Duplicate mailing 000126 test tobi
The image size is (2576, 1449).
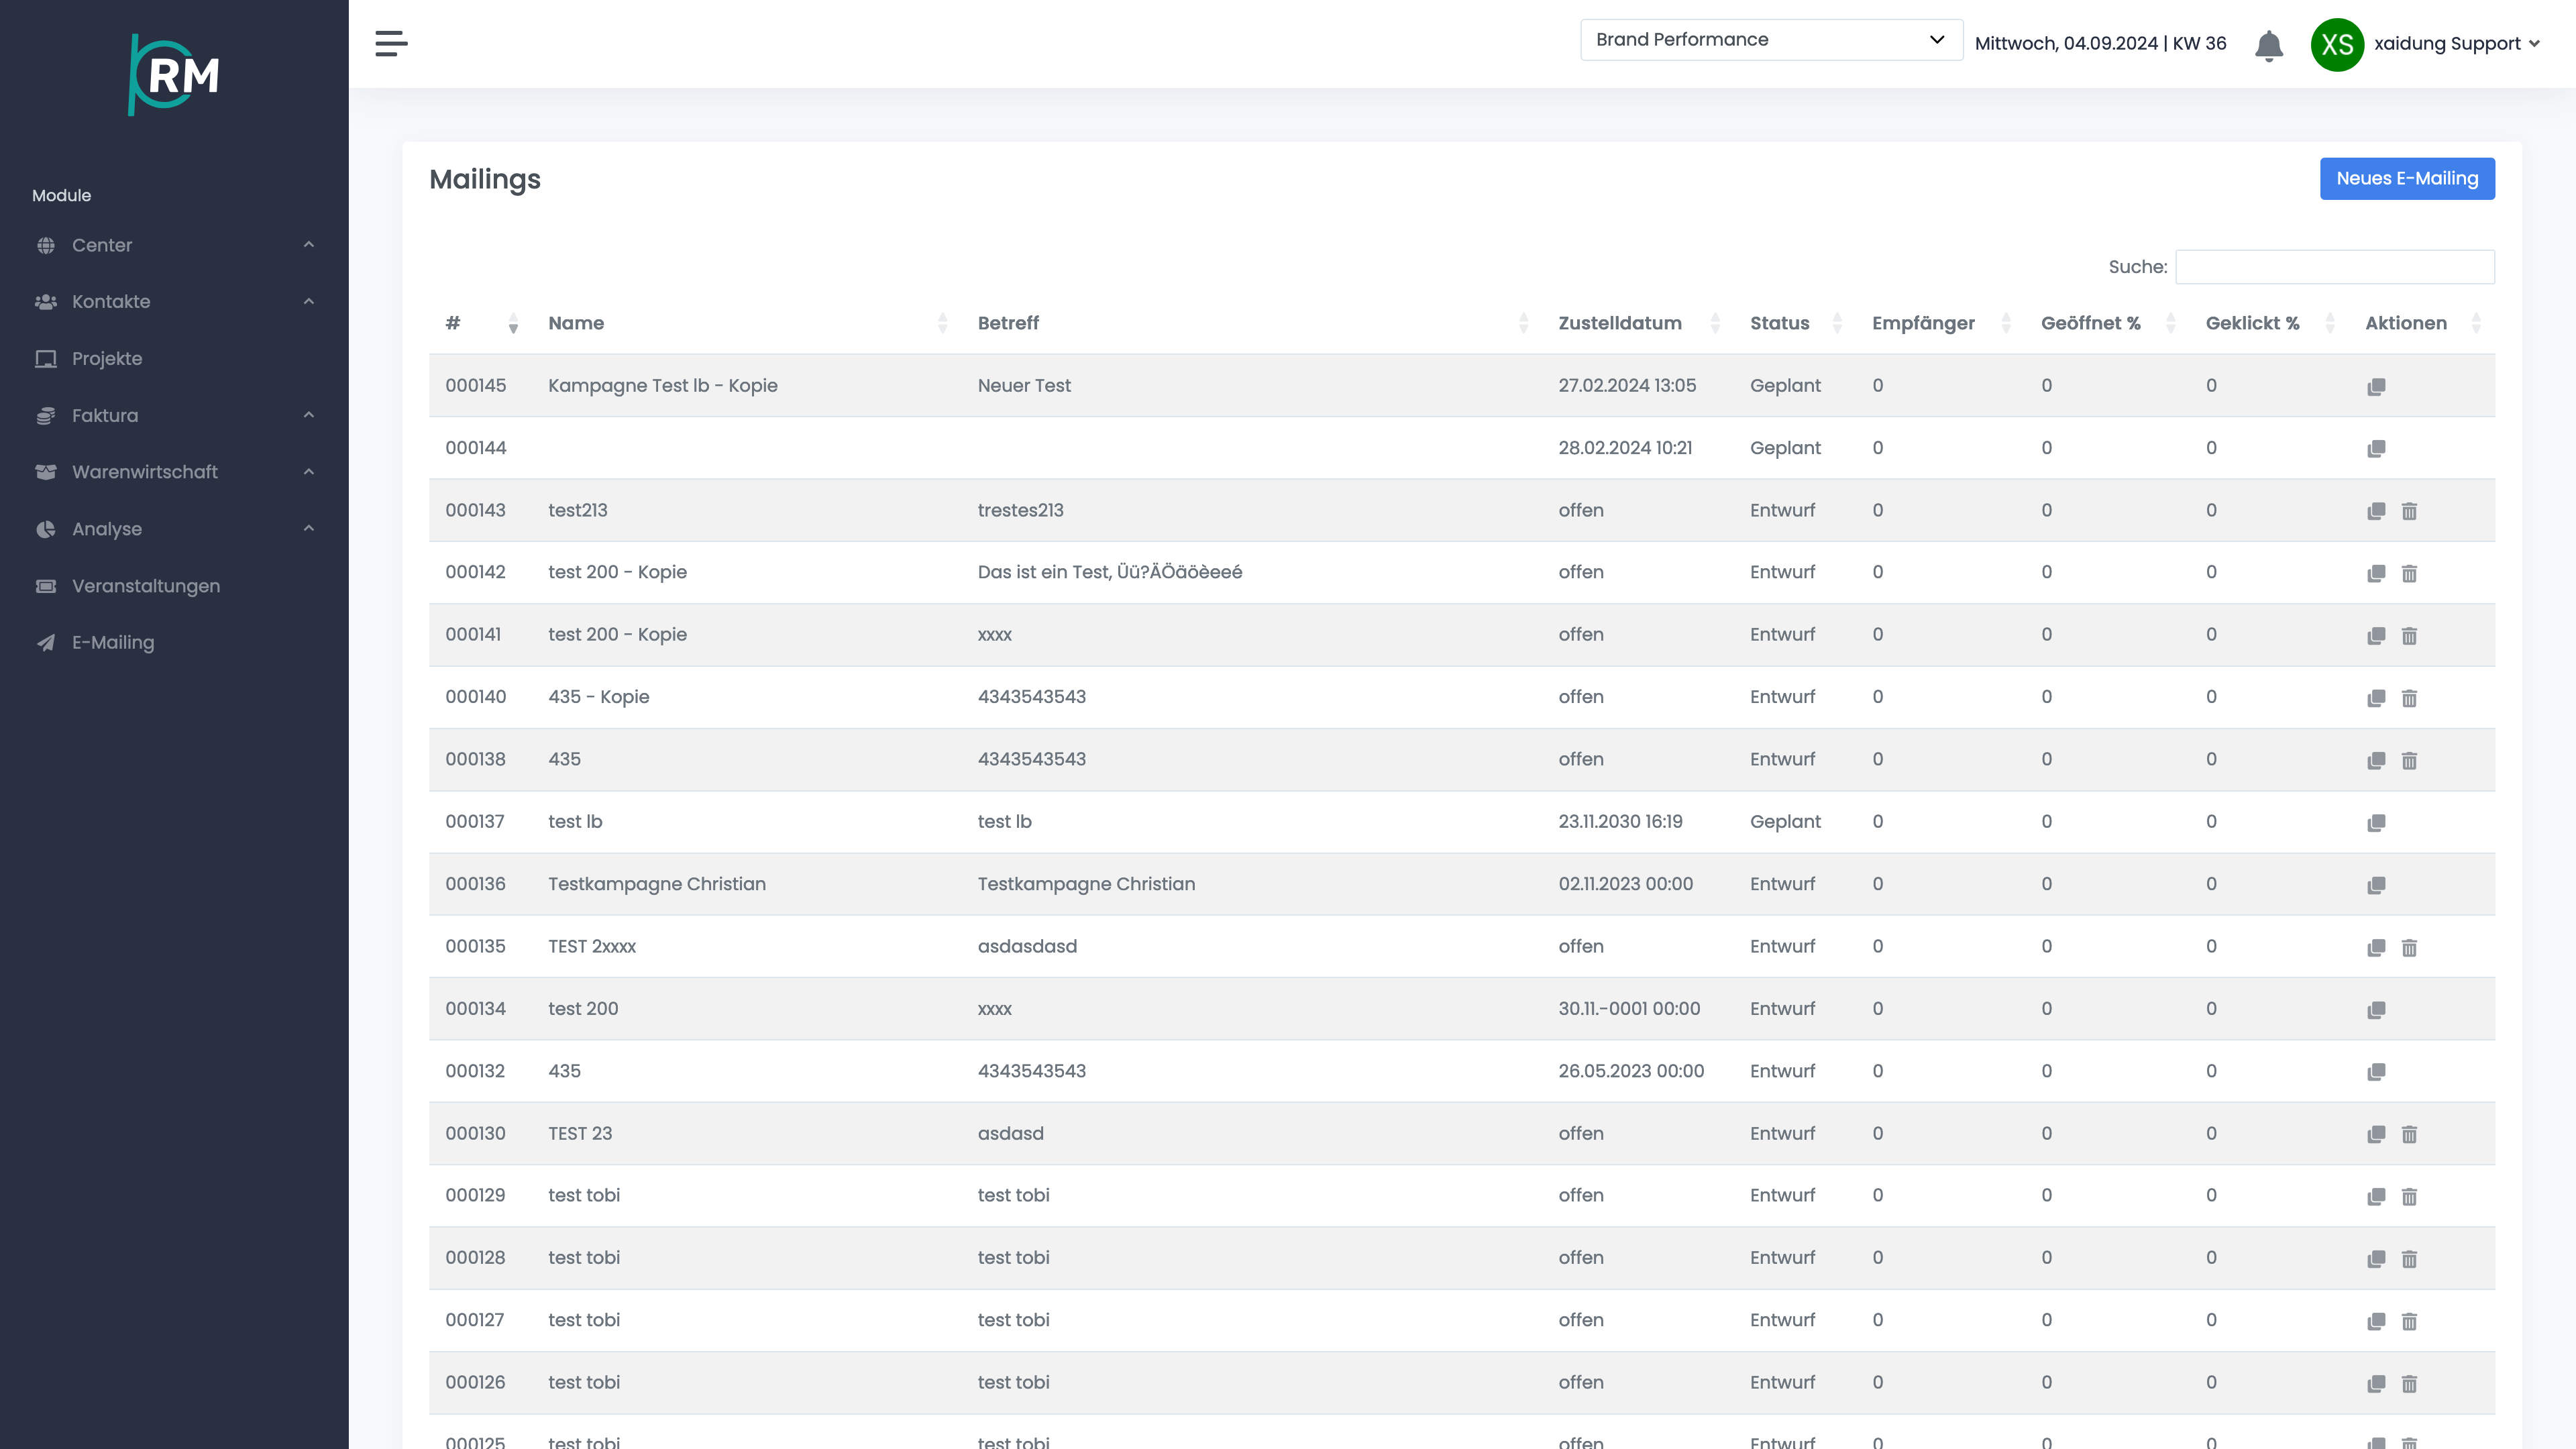pos(2376,1383)
